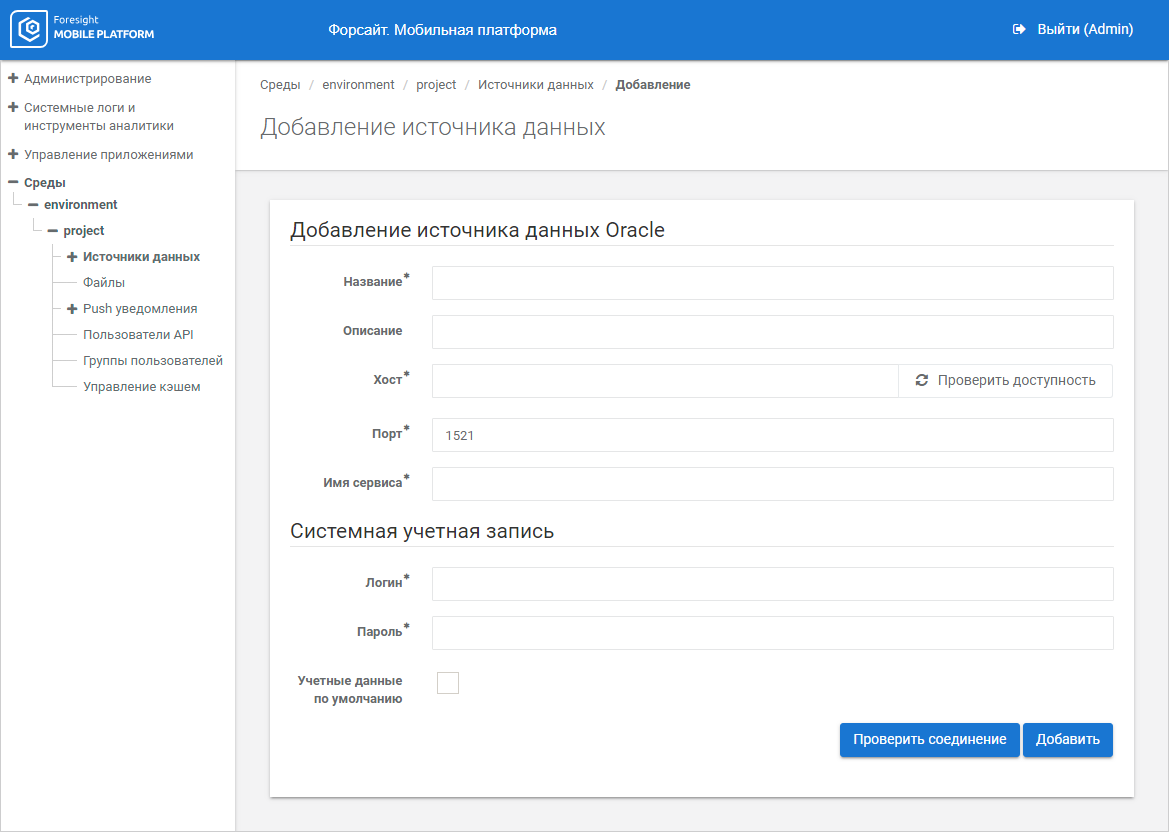
Task: Select Управление кэшем tree item
Action: point(141,387)
